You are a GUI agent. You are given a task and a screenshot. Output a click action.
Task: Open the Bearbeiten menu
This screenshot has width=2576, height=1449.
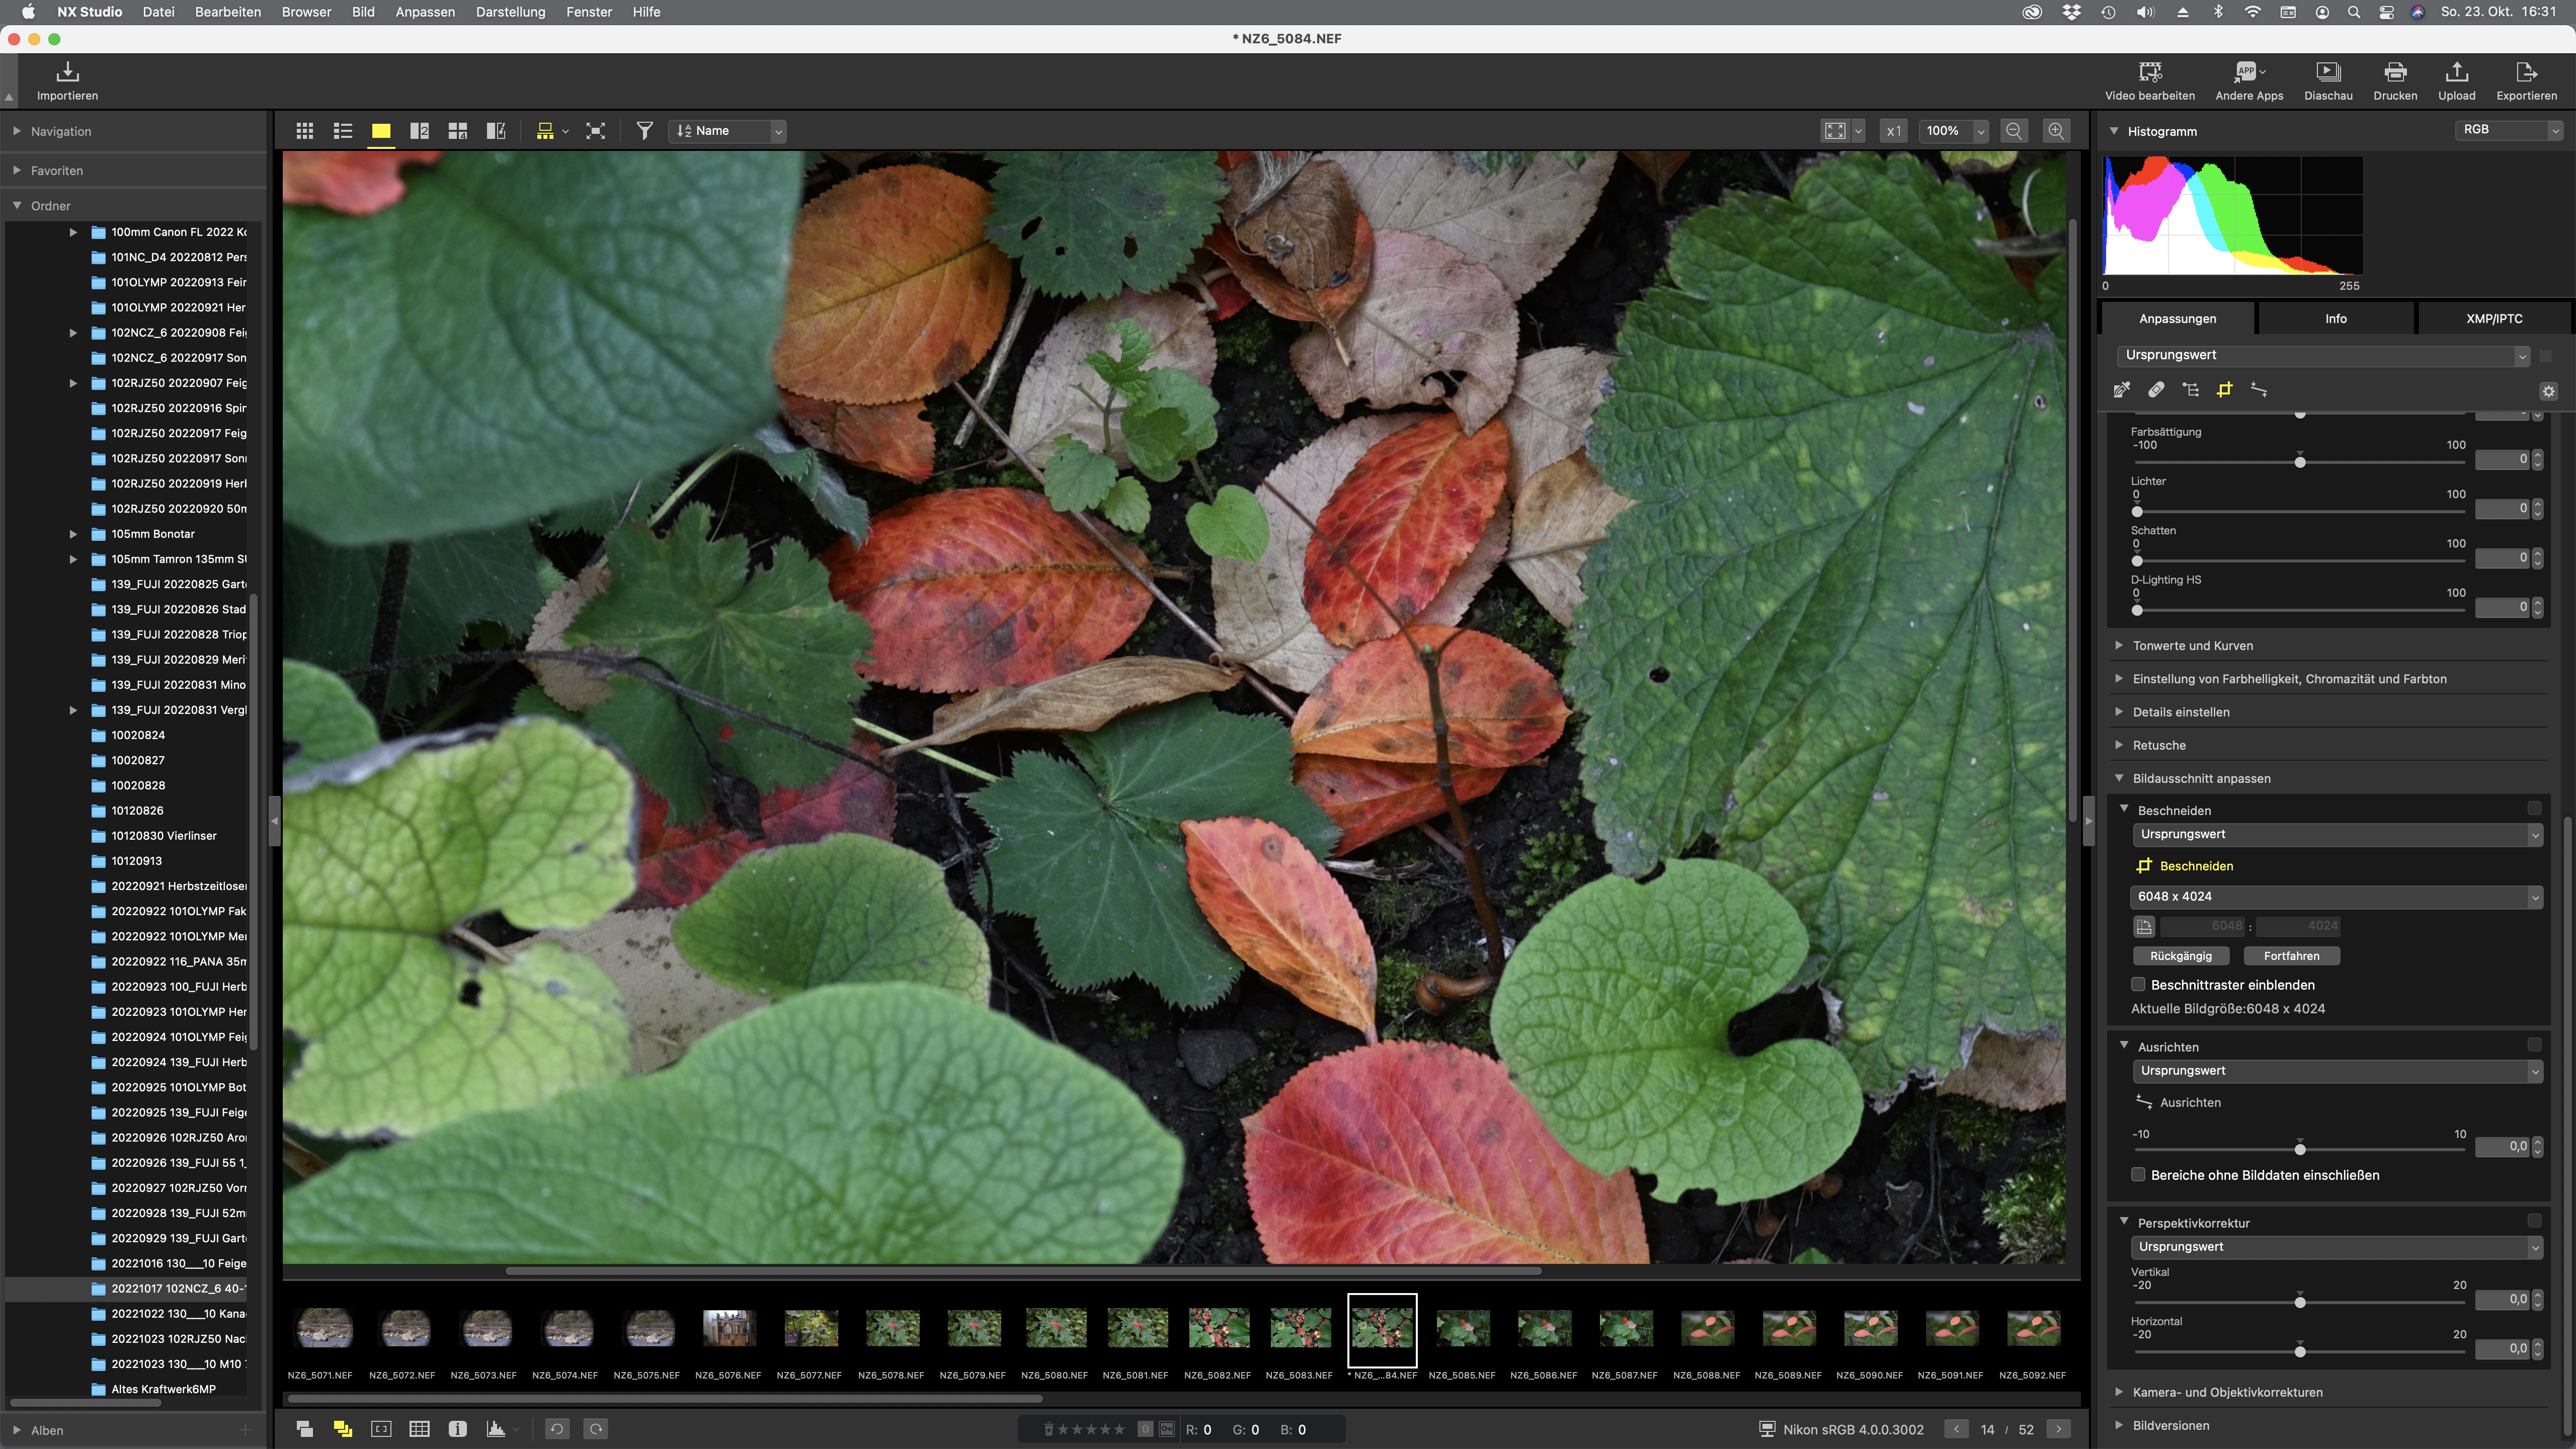(227, 12)
